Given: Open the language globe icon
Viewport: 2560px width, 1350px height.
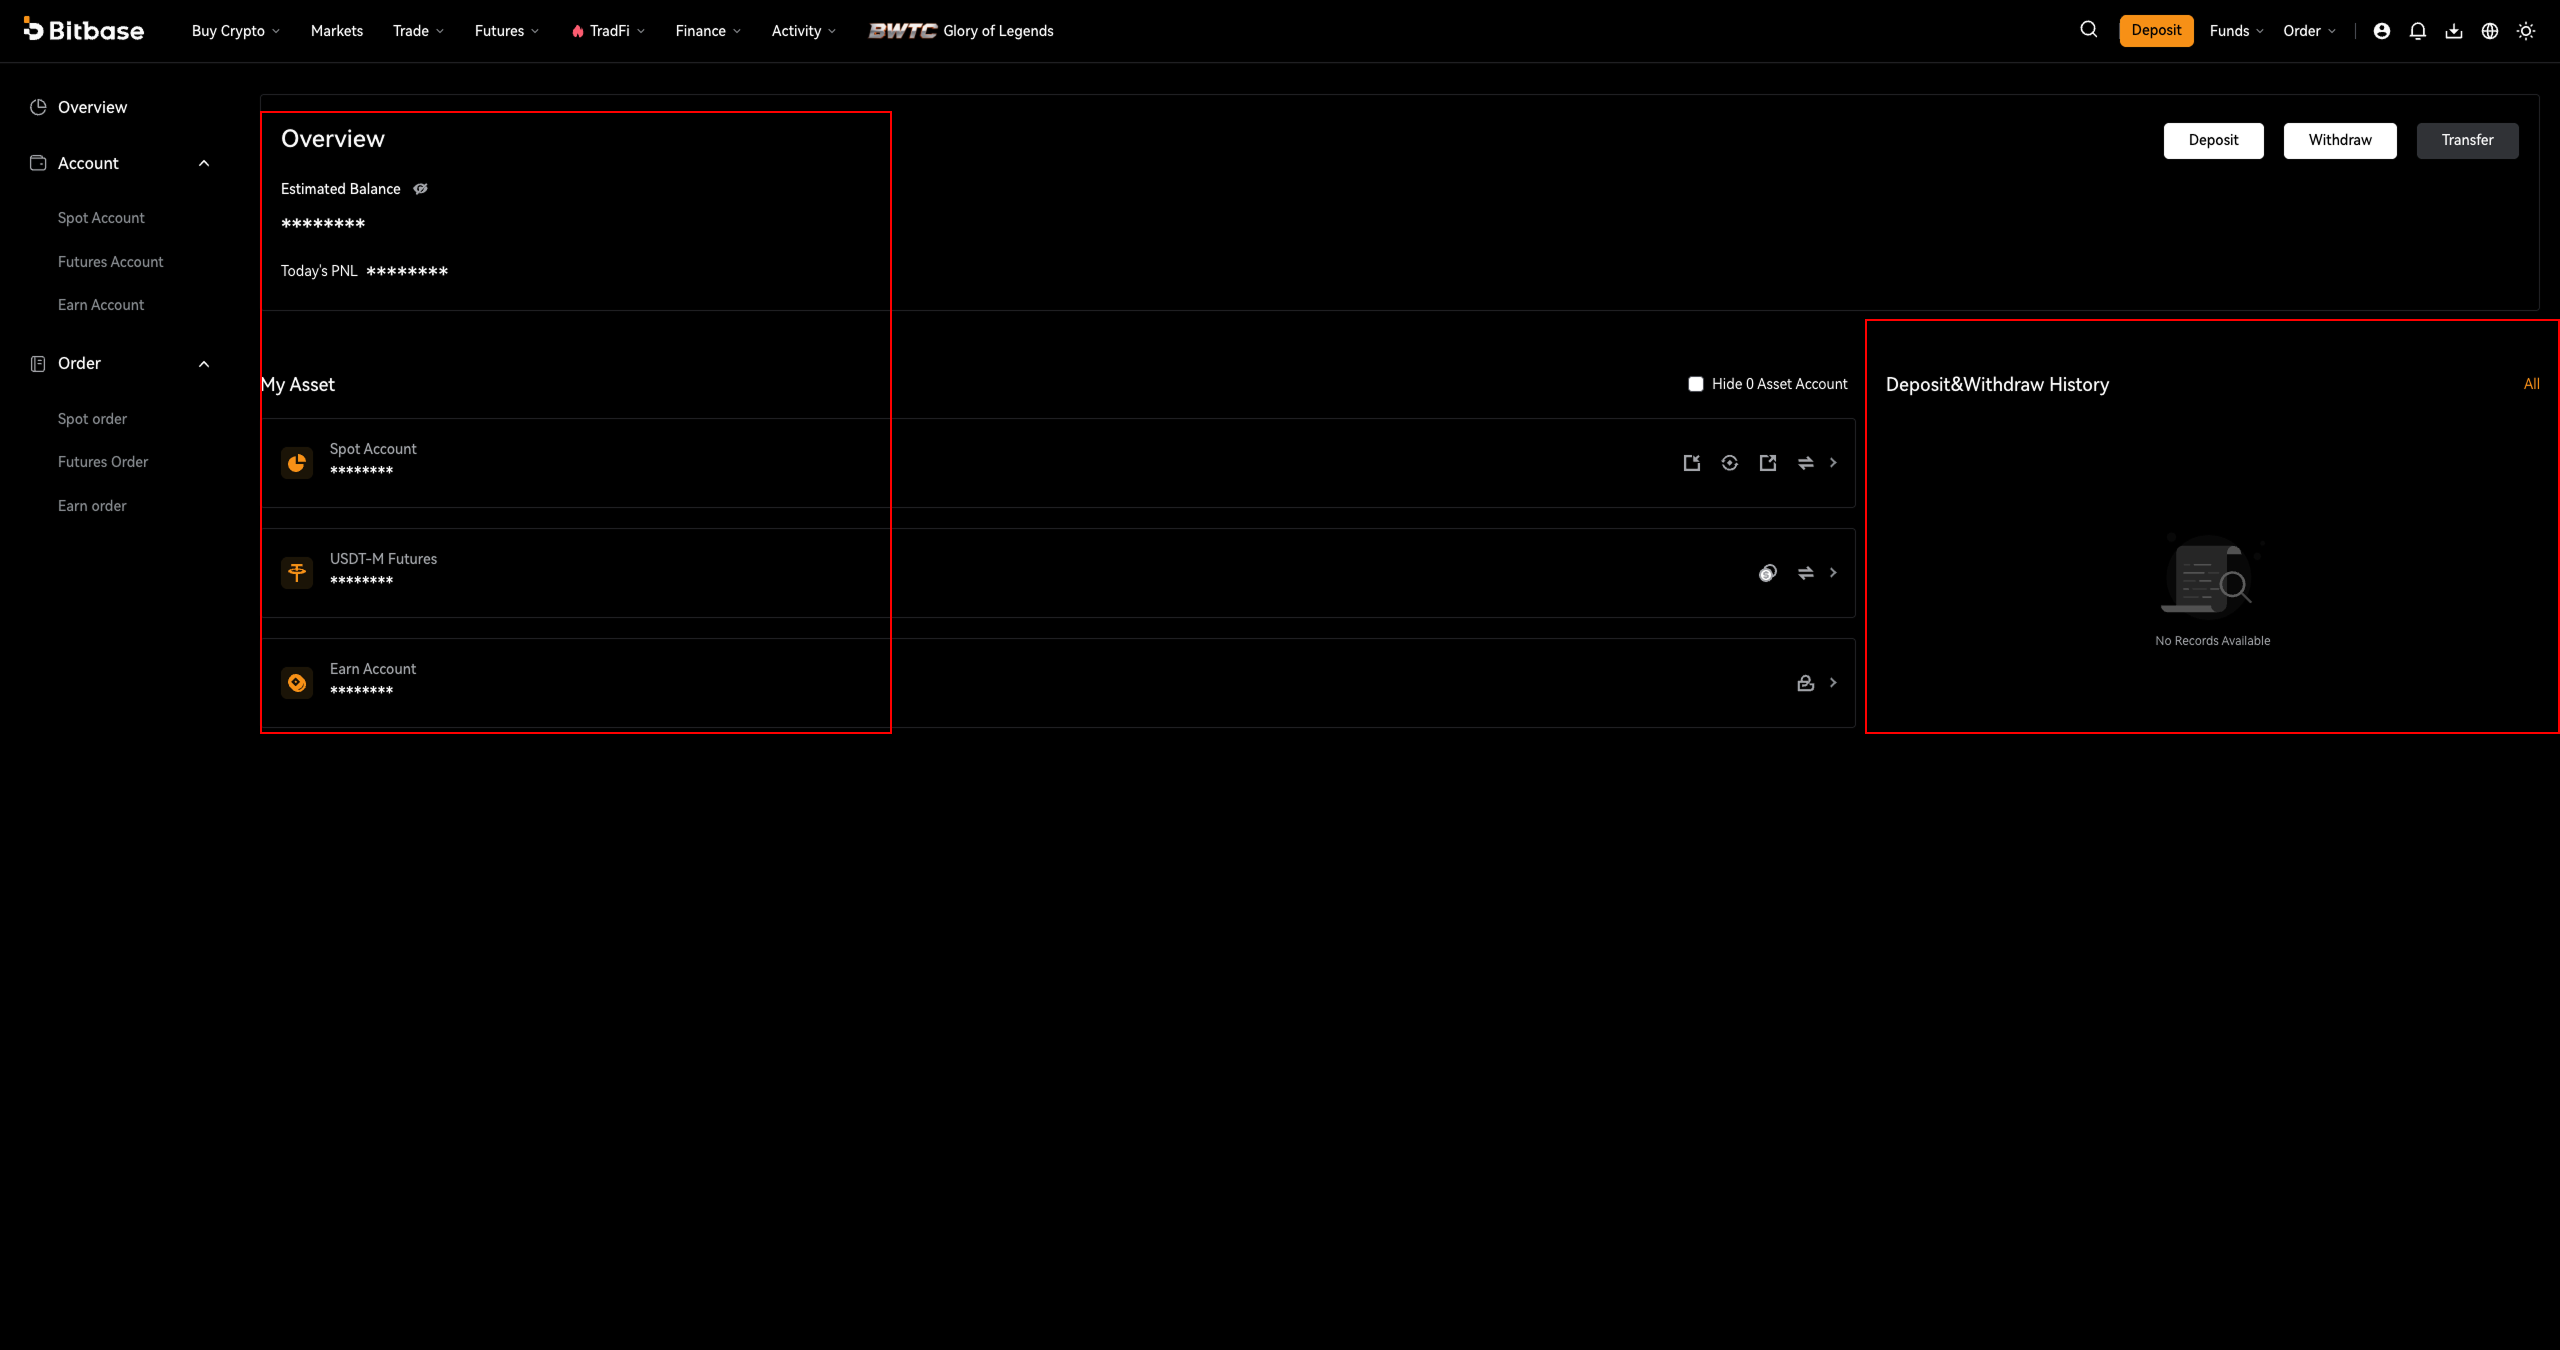Looking at the screenshot, I should point(2490,31).
